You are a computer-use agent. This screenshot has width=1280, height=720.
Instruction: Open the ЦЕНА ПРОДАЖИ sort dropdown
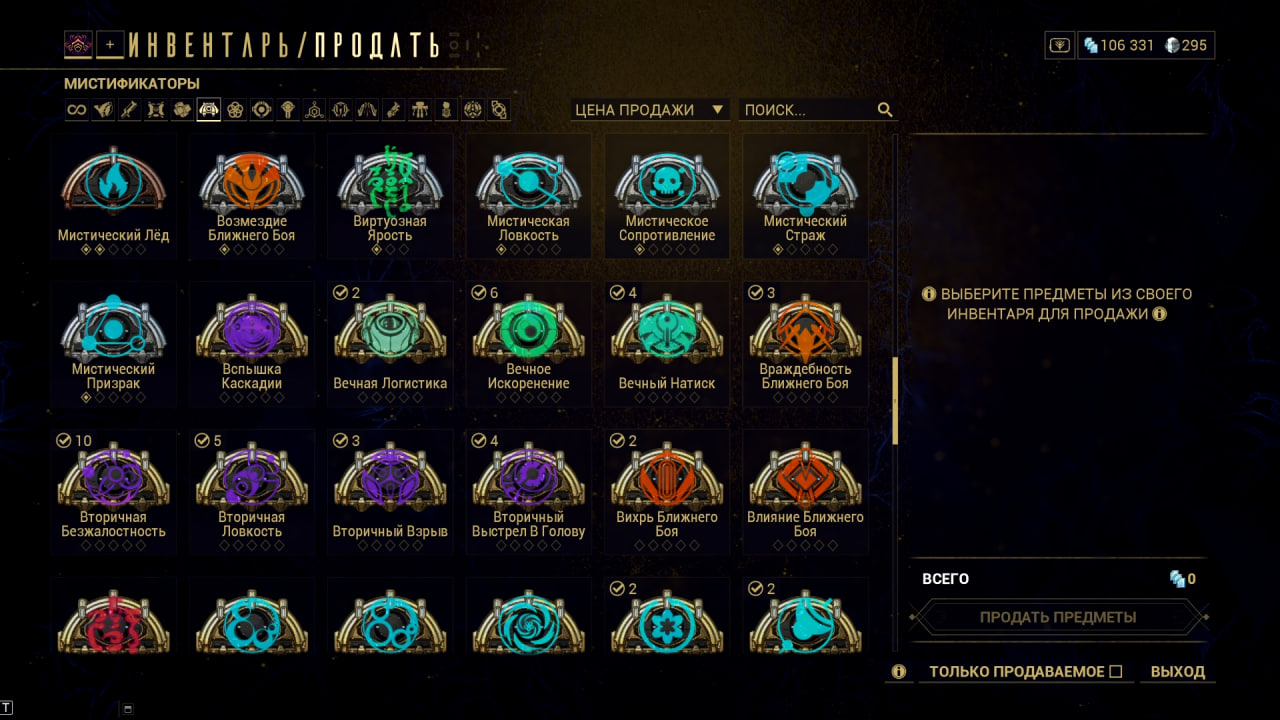[x=649, y=110]
